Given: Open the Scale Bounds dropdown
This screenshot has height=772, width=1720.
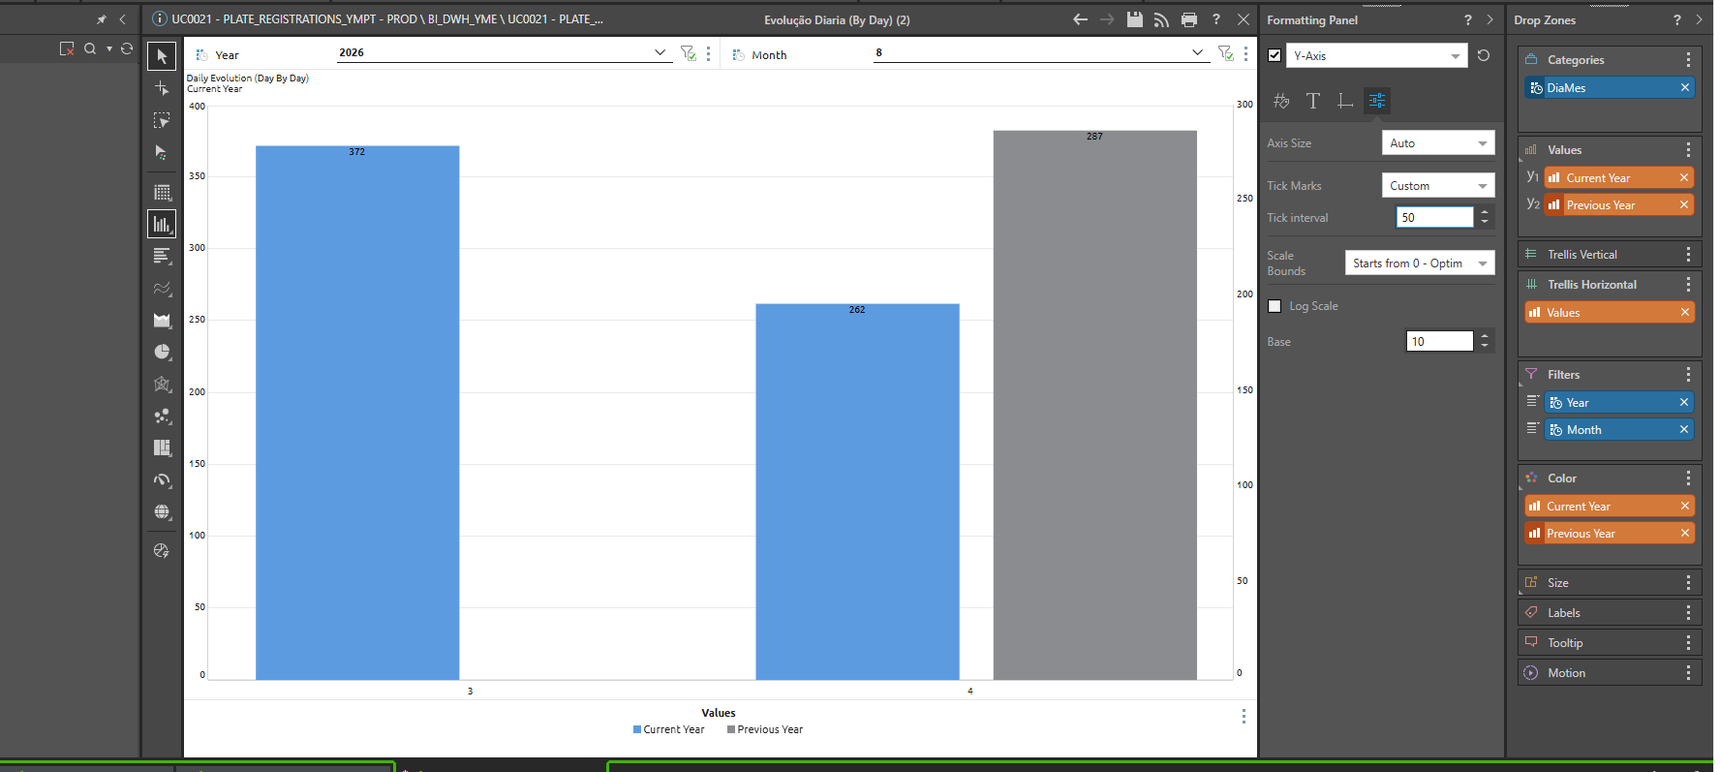Looking at the screenshot, I should (x=1420, y=263).
